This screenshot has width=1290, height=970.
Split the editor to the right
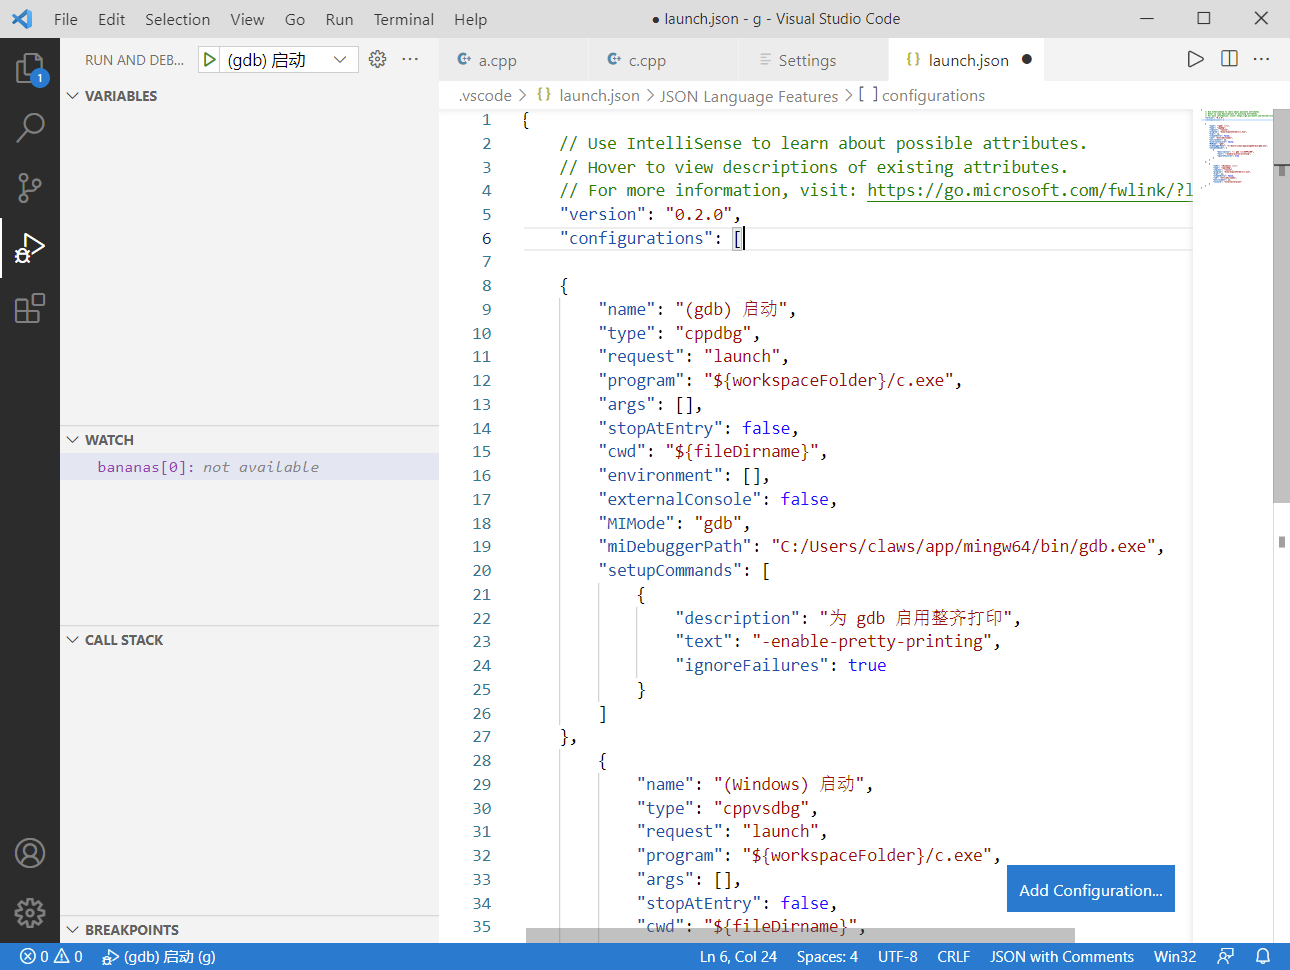pos(1229,59)
